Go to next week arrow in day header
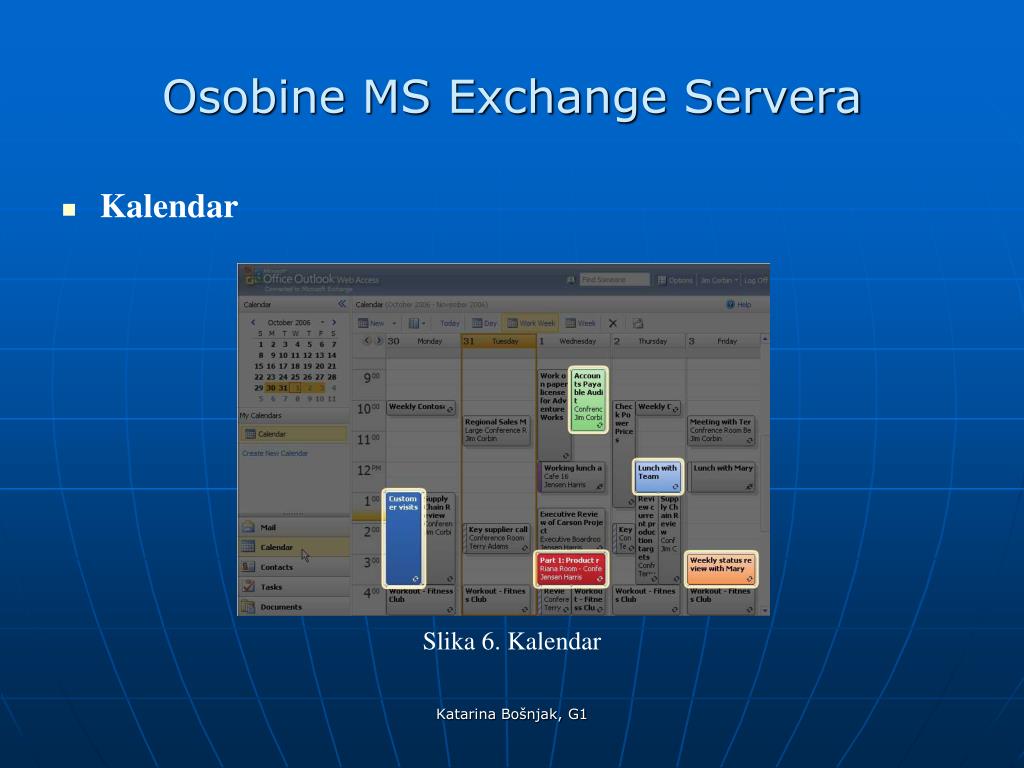 (x=378, y=341)
